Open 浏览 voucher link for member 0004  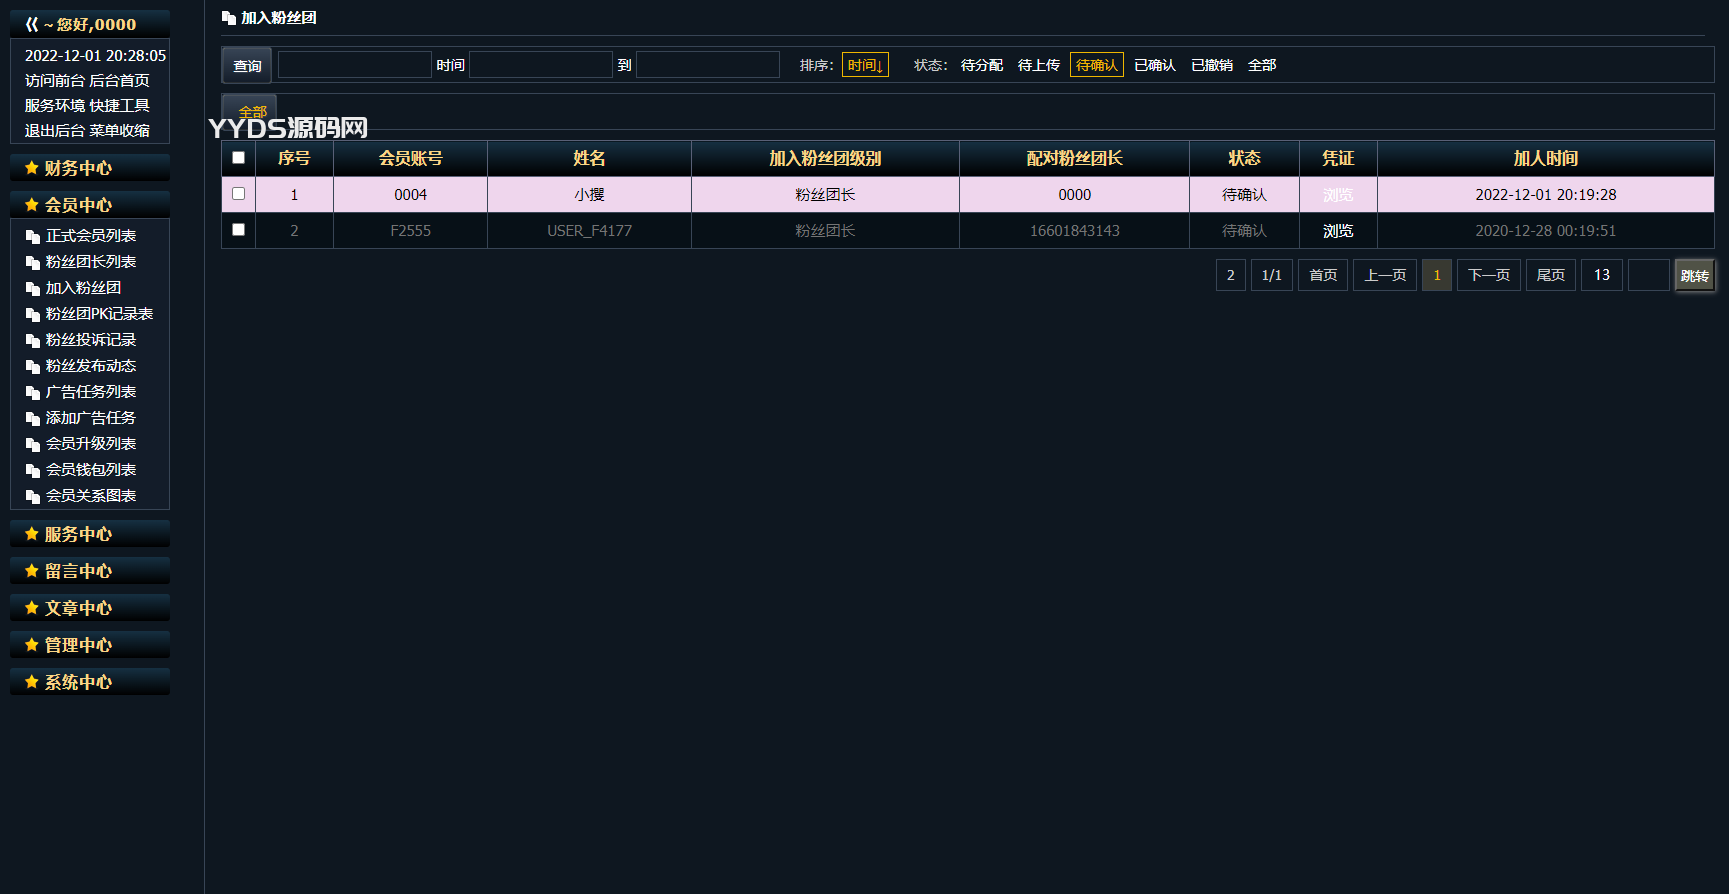(1338, 195)
